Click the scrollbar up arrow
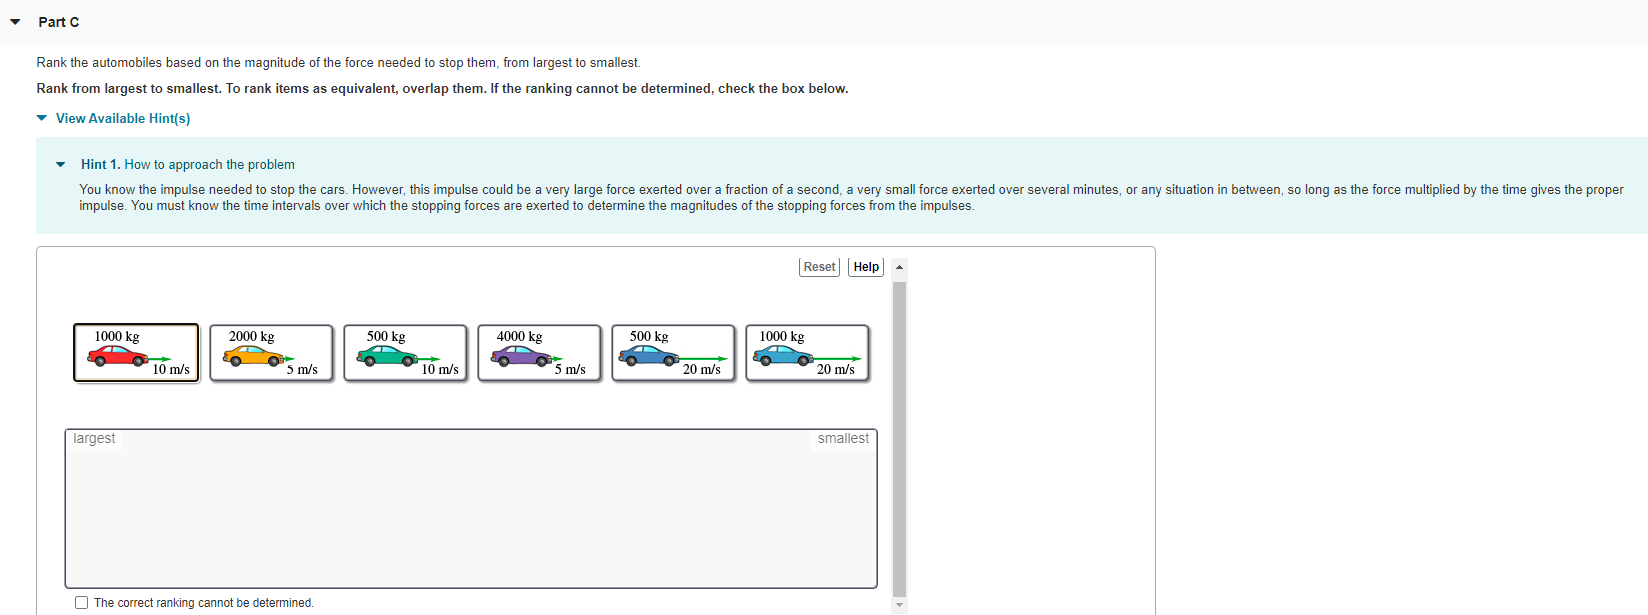 click(x=899, y=267)
